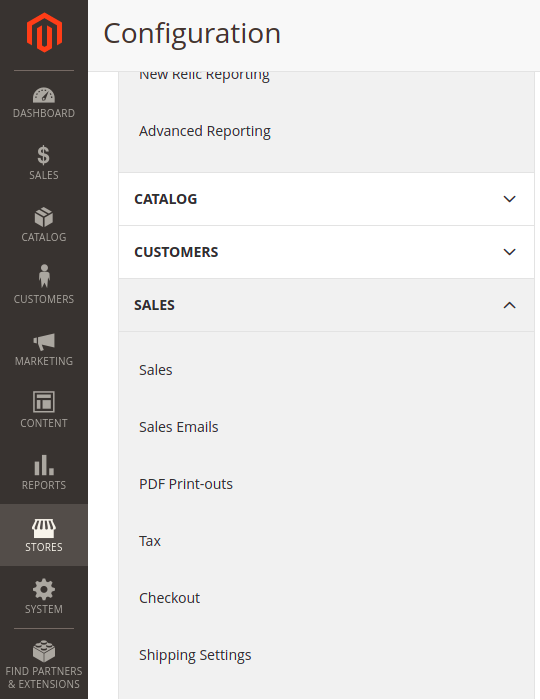Open Advanced Reporting settings
This screenshot has height=700, width=540.
pos(205,131)
